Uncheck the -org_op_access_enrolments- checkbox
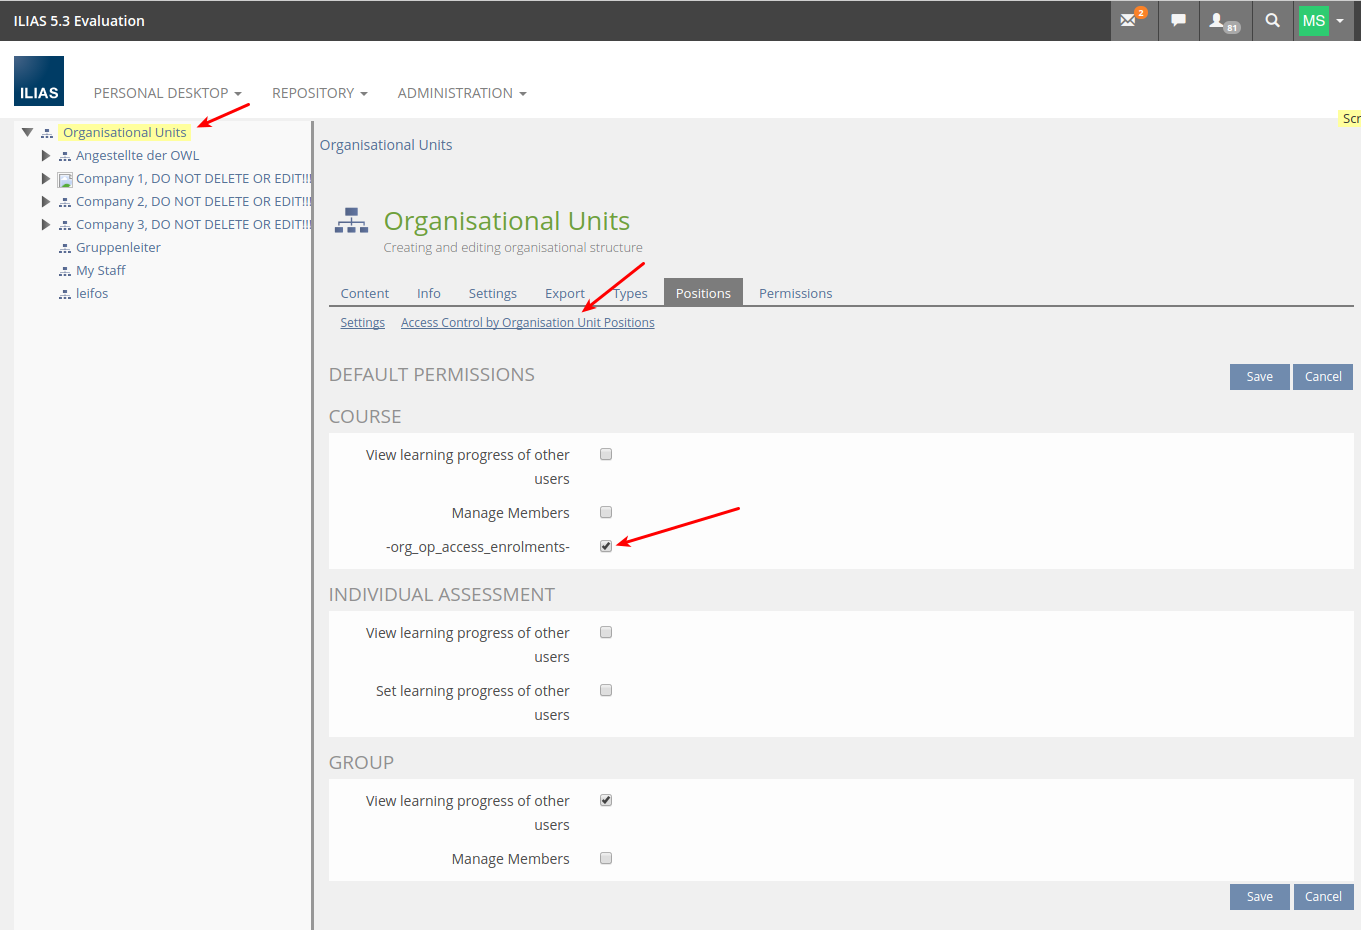The image size is (1362, 930). pyautogui.click(x=606, y=546)
